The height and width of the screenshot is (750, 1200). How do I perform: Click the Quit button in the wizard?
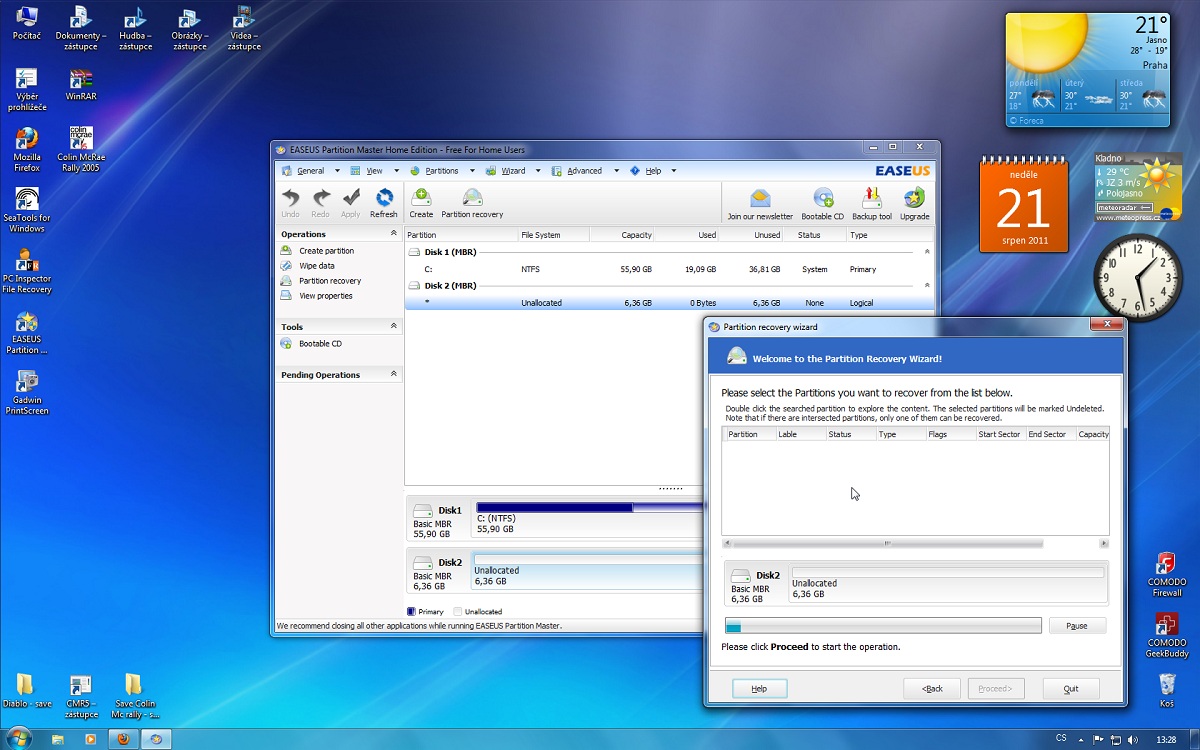(1071, 688)
